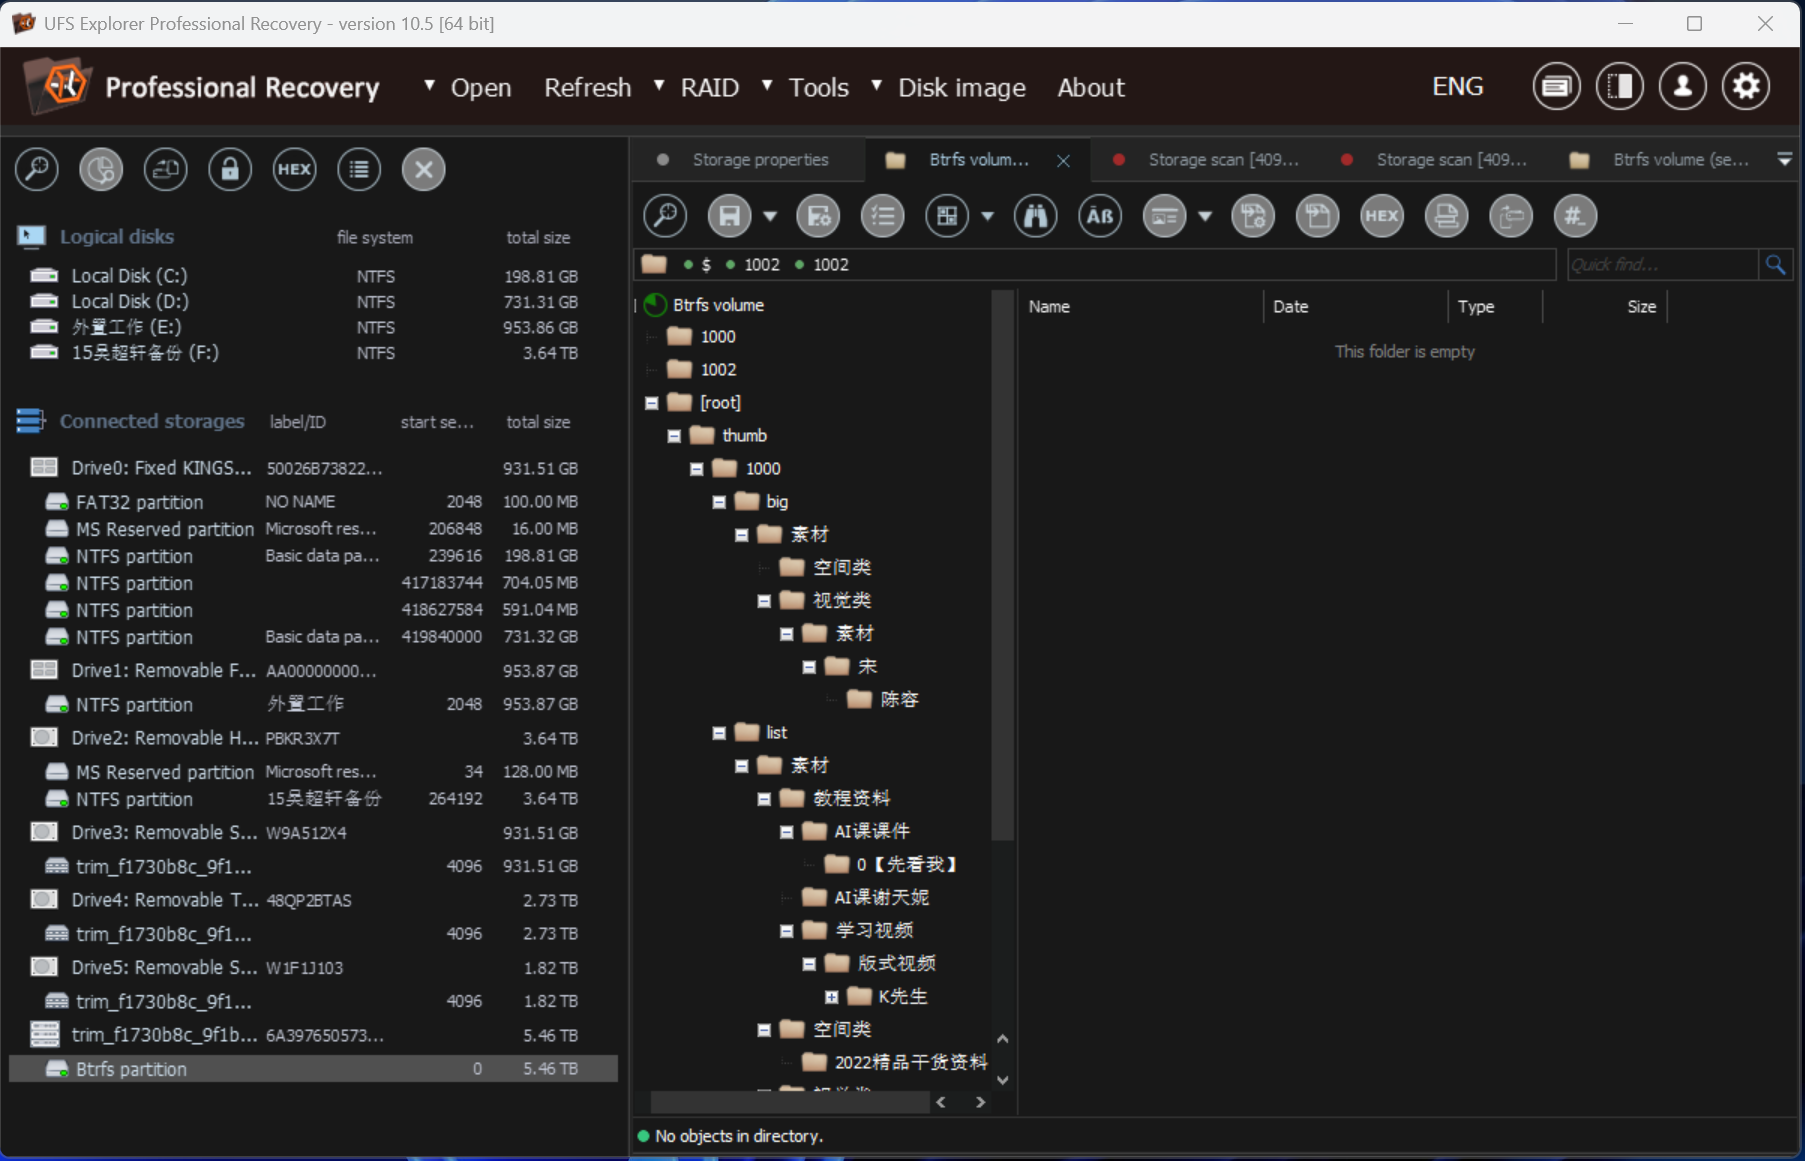Click the Quick find search magnifier
The height and width of the screenshot is (1161, 1805).
[1776, 264]
